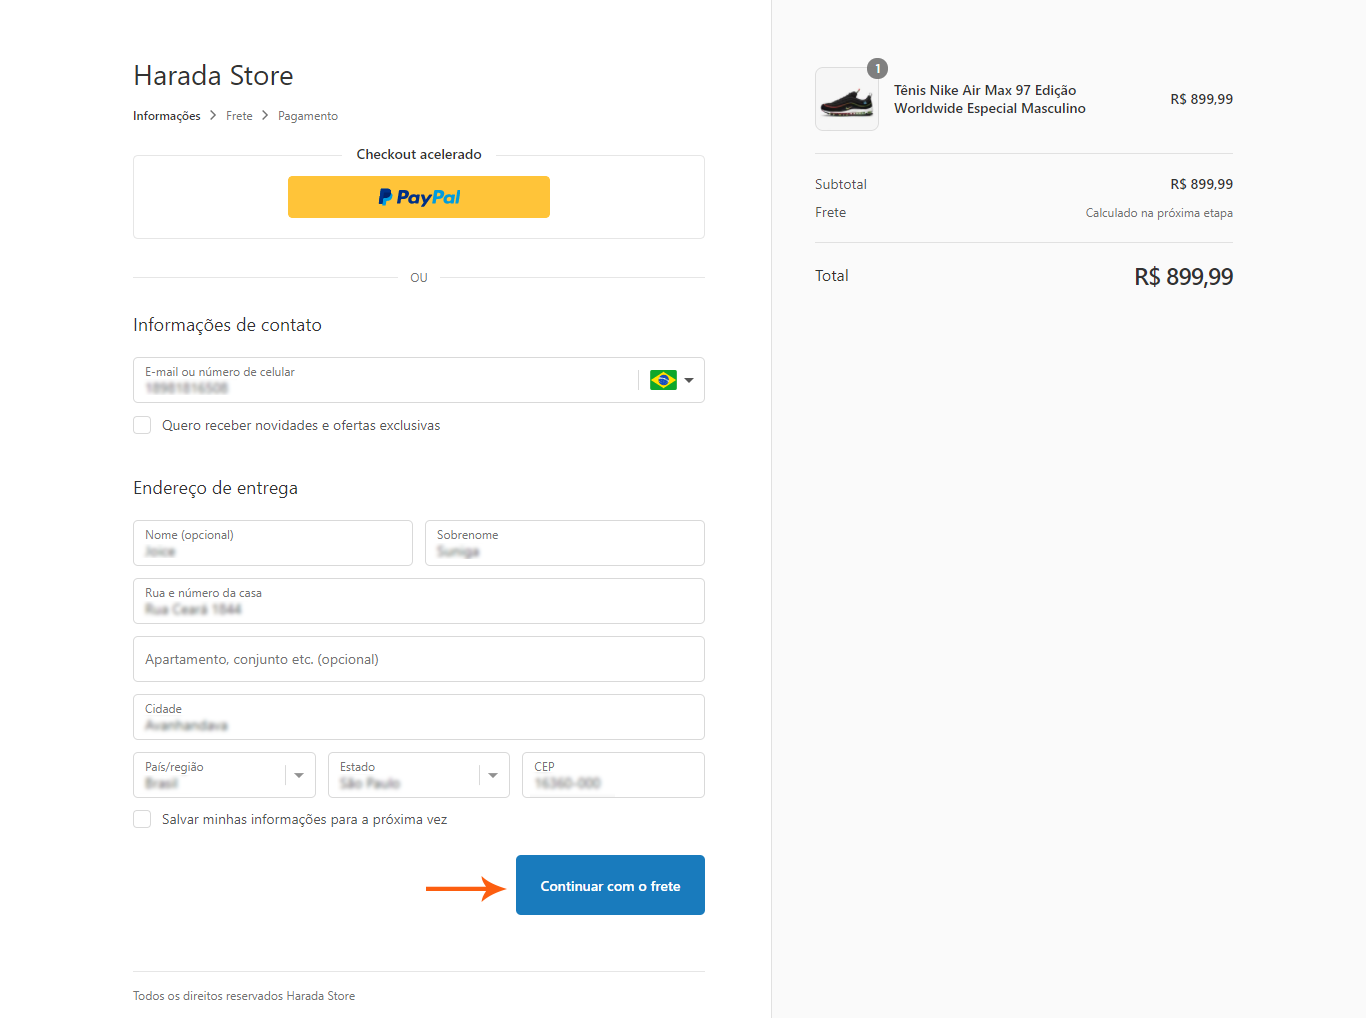Screen dimensions: 1366x1018
Task: Open country code selector arrow
Action: coord(689,380)
